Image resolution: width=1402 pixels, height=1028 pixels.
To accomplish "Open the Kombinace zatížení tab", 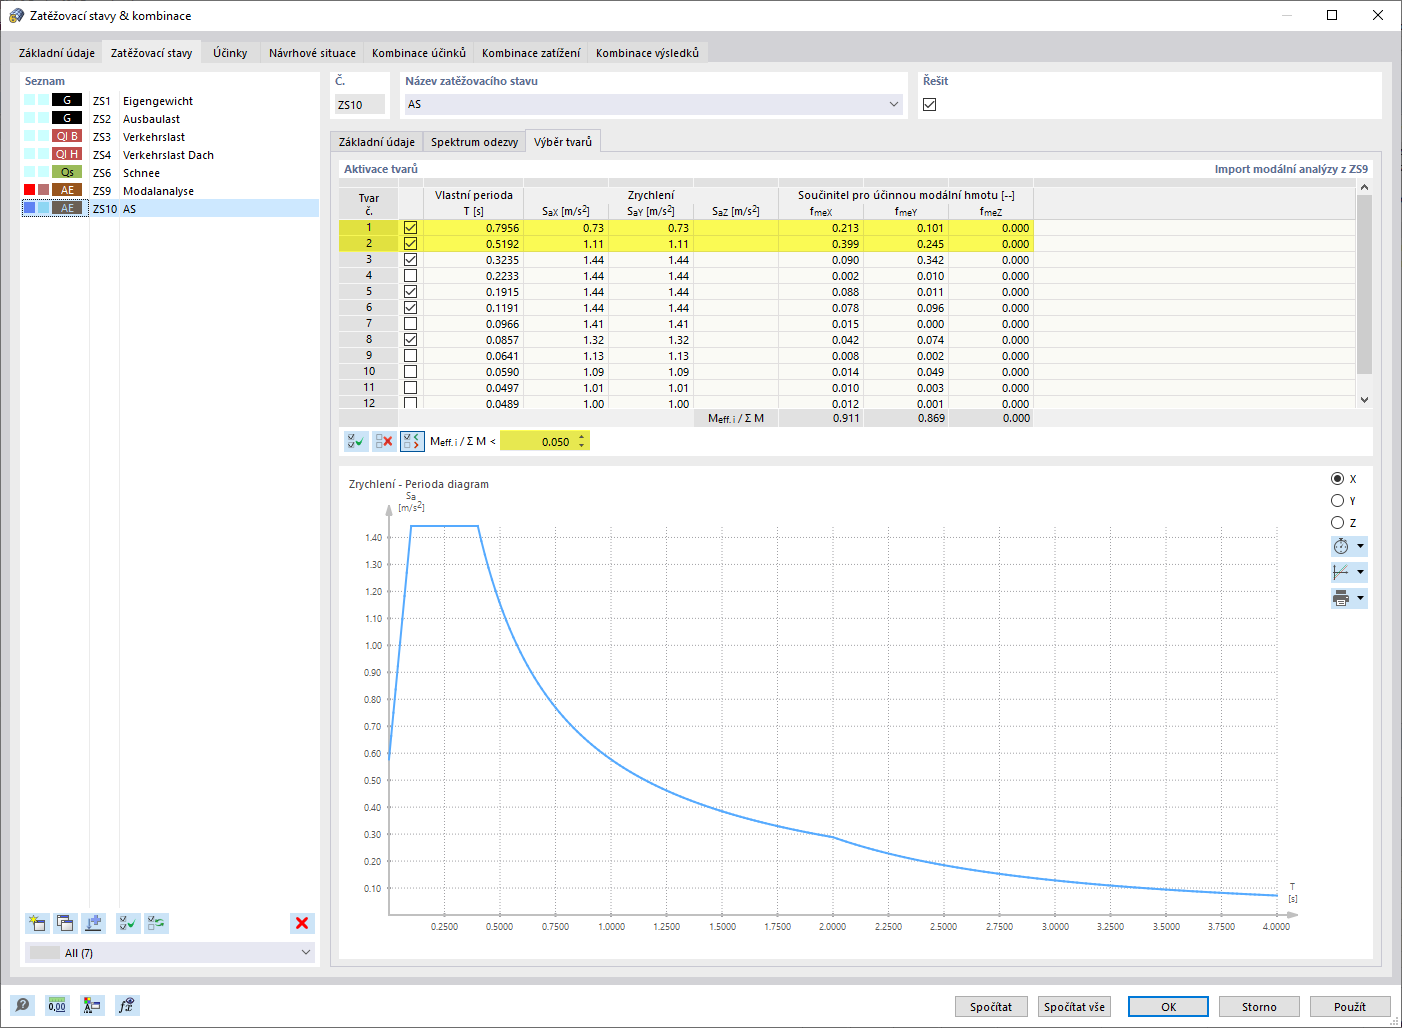I will pyautogui.click(x=530, y=53).
